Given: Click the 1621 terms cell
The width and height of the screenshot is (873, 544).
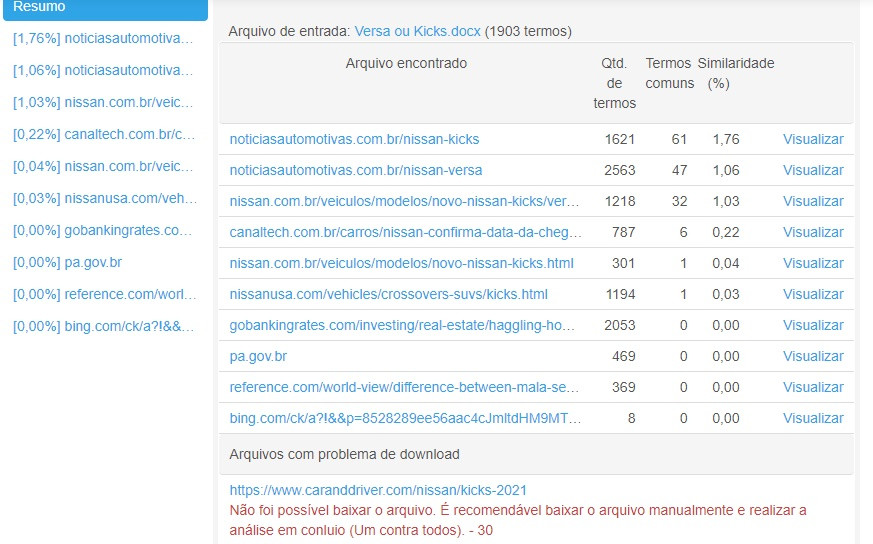Looking at the screenshot, I should [x=620, y=139].
